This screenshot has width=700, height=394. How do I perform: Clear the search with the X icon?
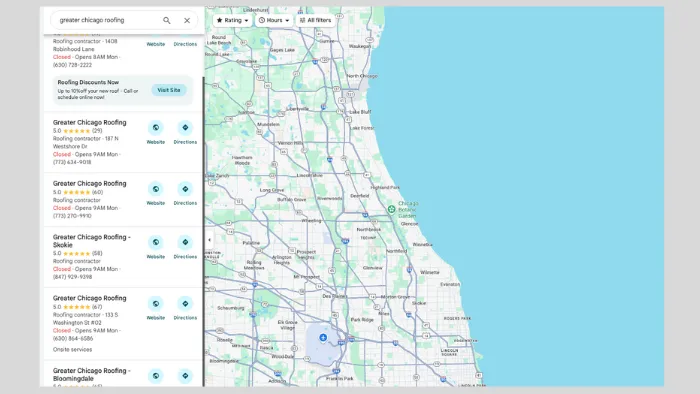click(x=187, y=20)
